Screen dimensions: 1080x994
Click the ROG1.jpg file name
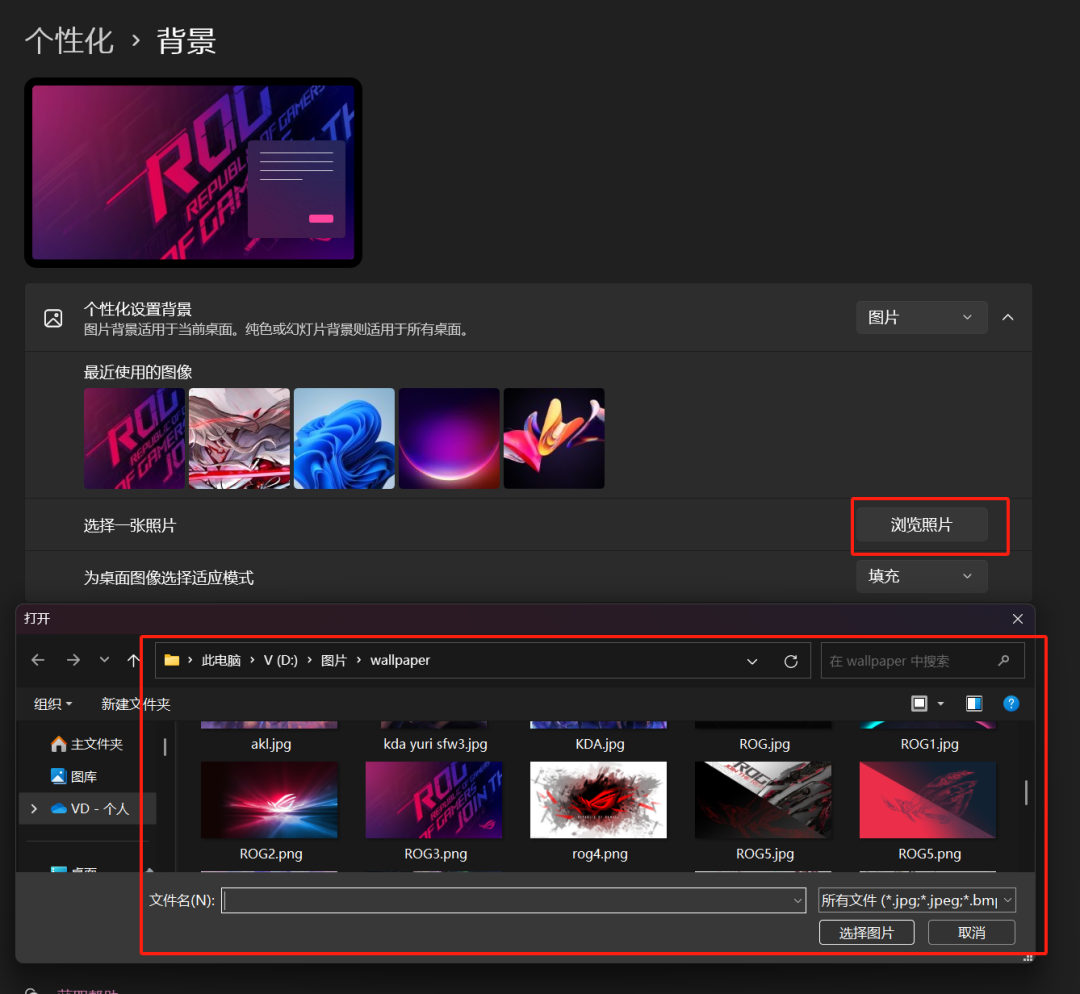pos(929,744)
